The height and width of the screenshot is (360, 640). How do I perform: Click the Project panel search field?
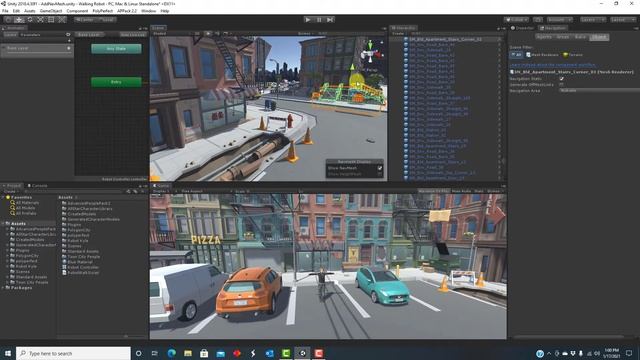[73, 191]
